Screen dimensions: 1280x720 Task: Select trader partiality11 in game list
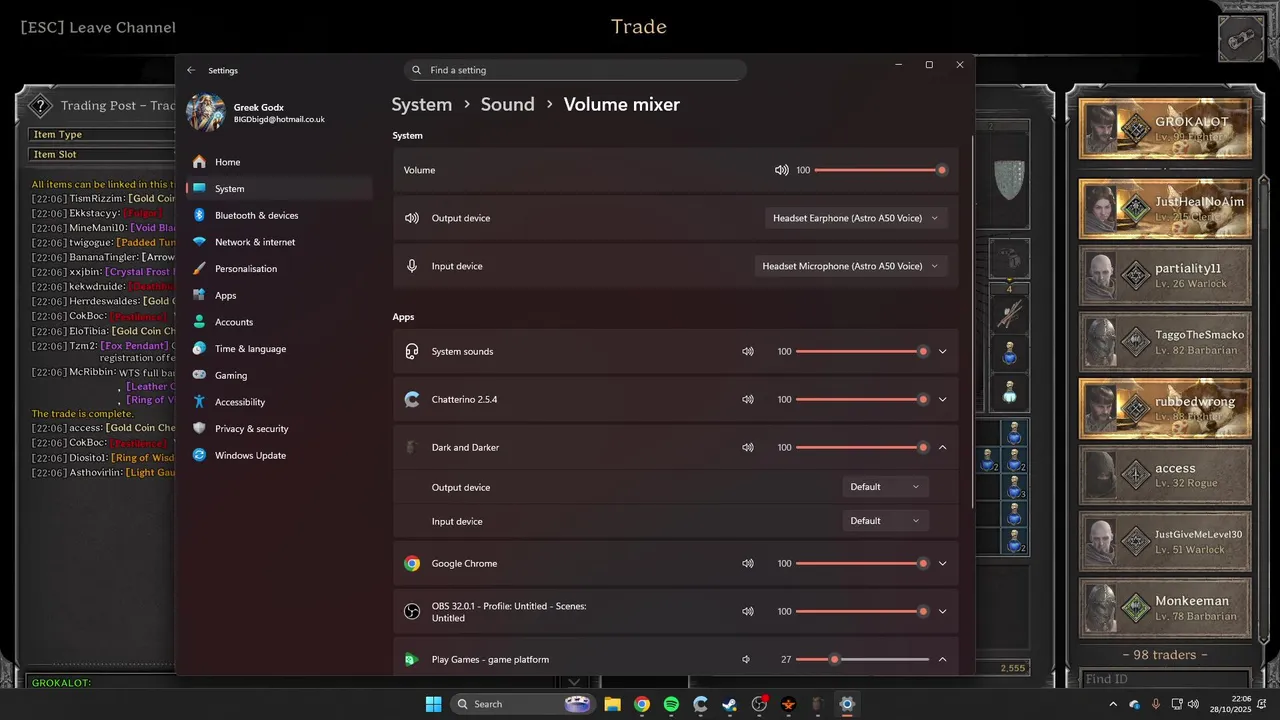(1165, 275)
